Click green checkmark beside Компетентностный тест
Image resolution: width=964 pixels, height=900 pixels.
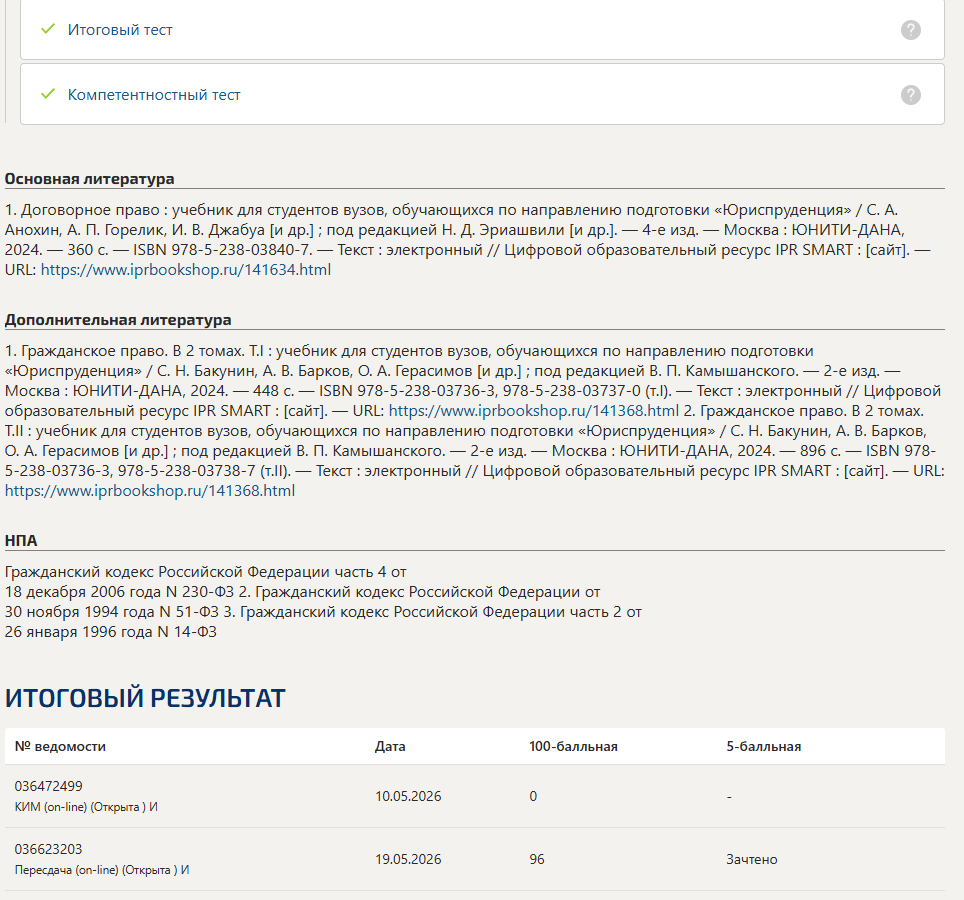[48, 94]
